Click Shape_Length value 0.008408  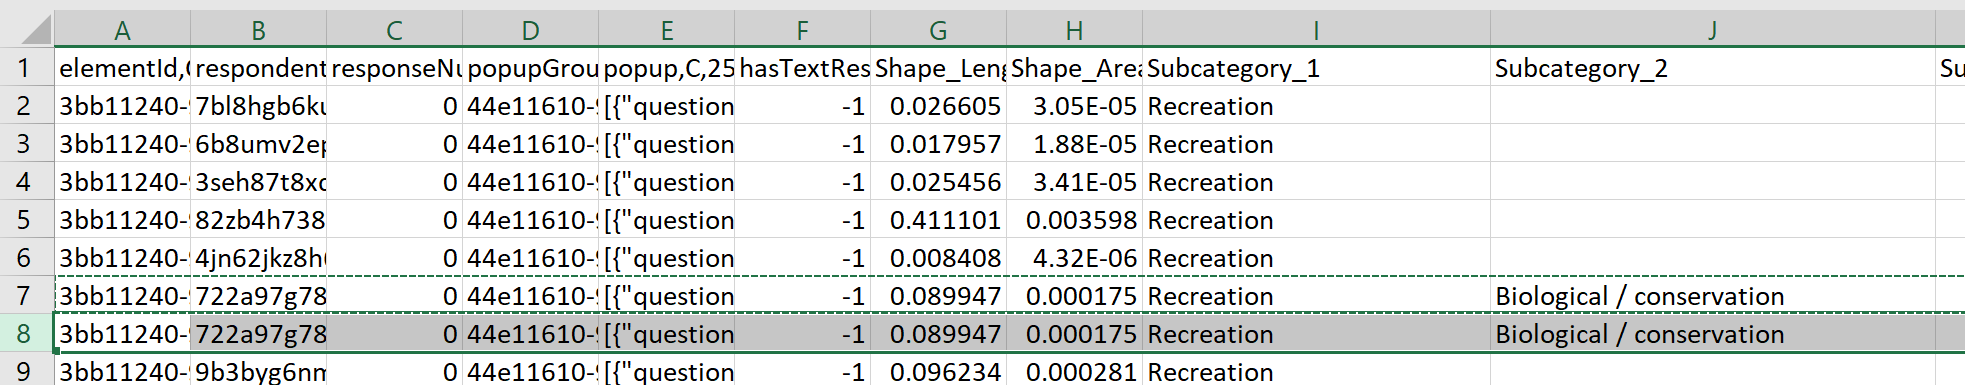click(938, 258)
